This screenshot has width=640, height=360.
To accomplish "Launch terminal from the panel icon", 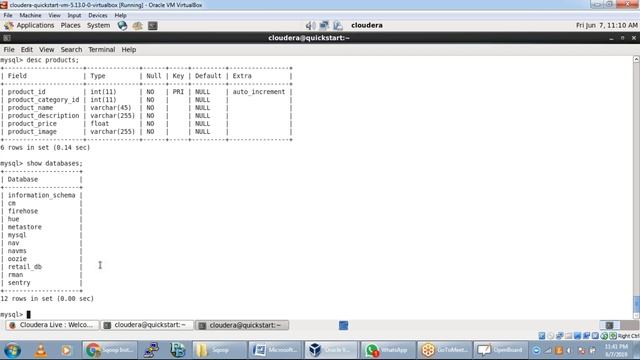I will 153,26.
